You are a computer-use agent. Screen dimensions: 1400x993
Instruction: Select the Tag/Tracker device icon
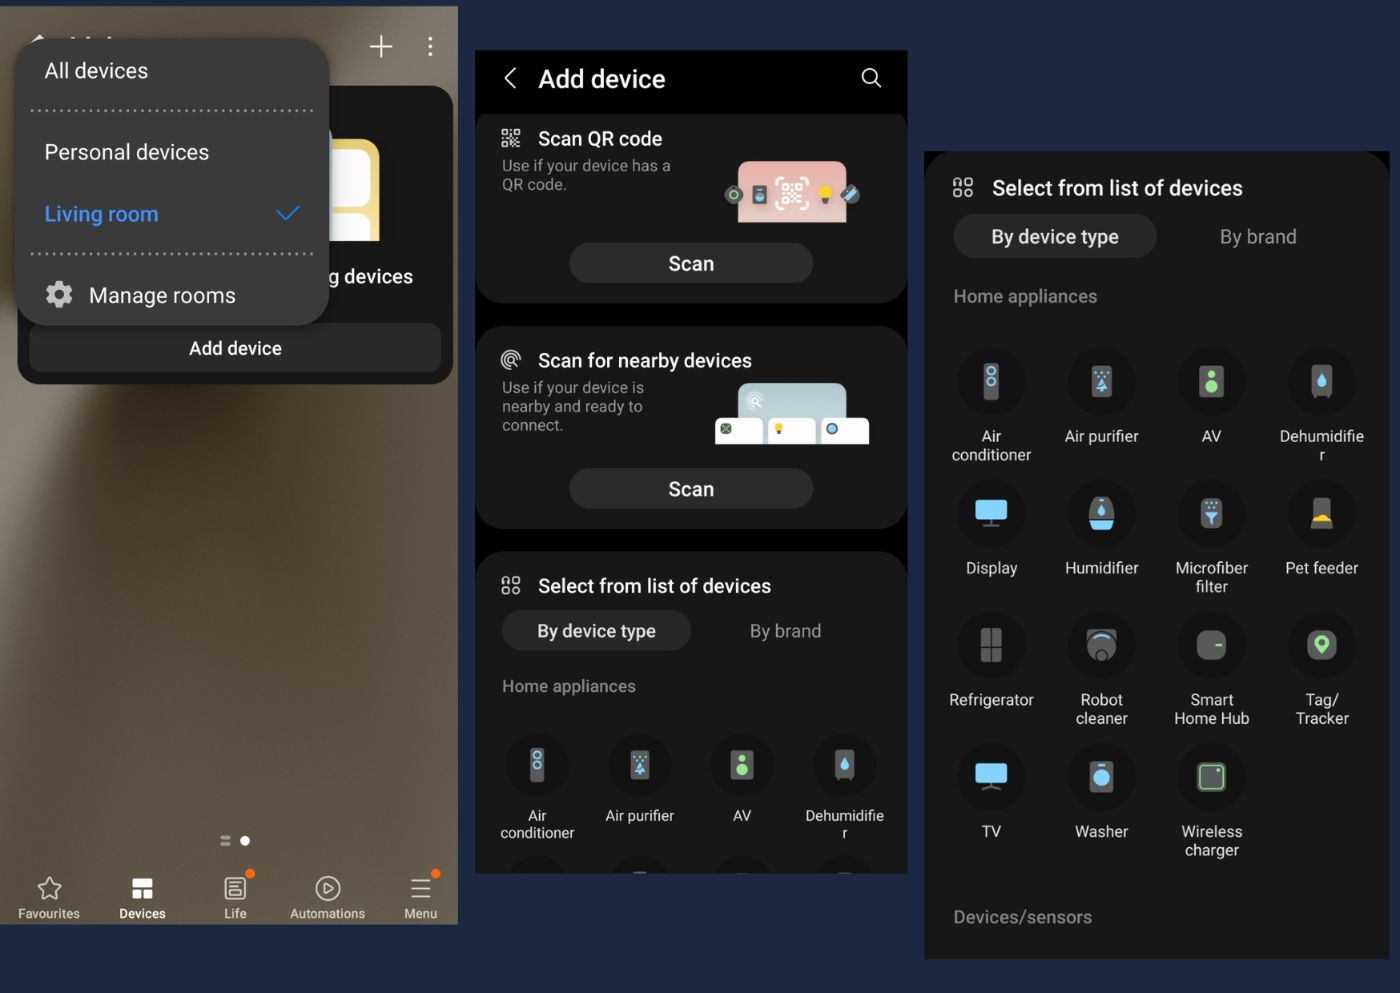1321,646
